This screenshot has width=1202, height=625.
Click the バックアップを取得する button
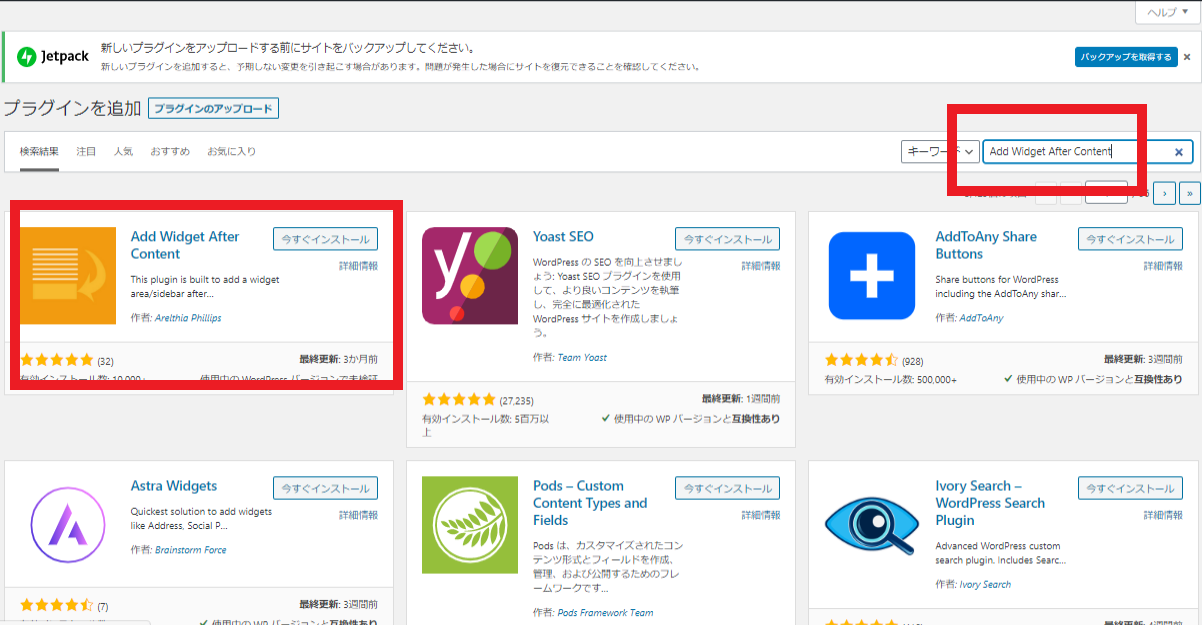(1126, 57)
